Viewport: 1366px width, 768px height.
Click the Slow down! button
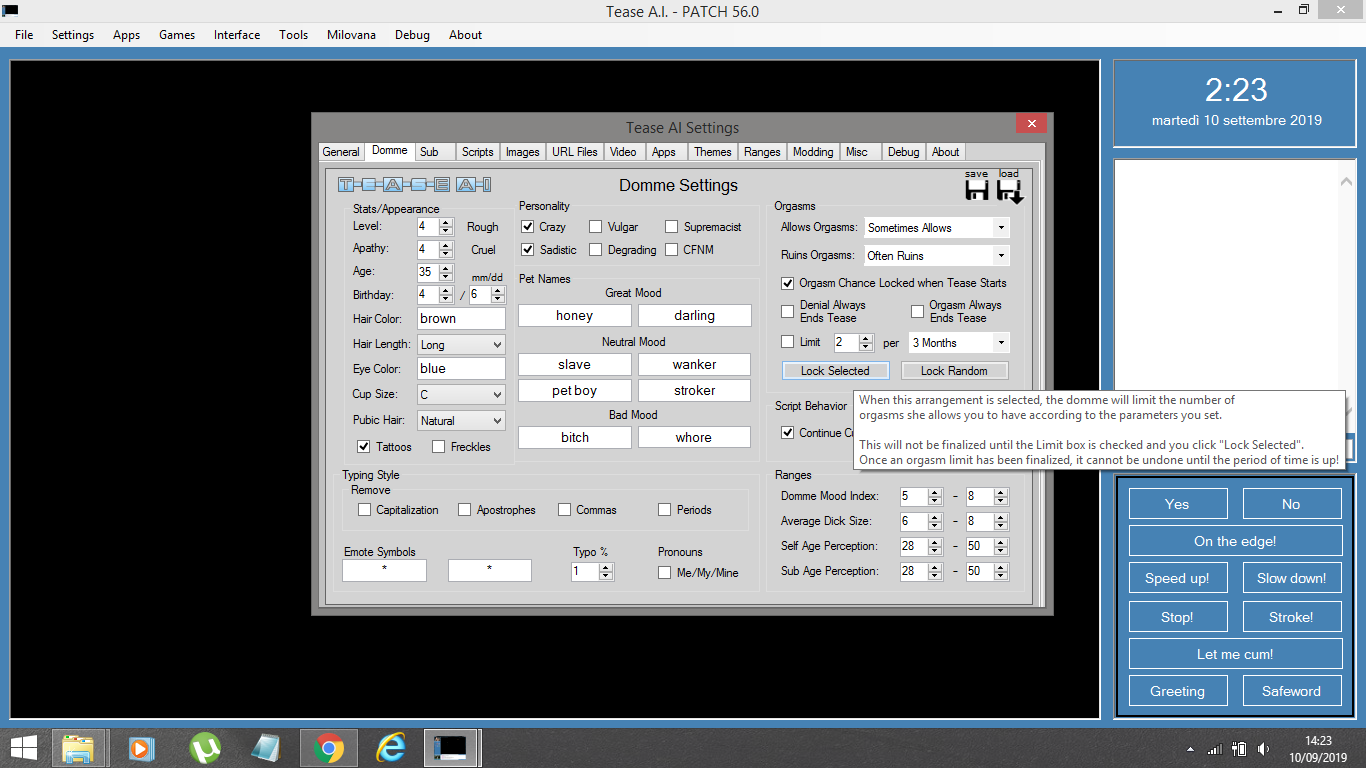click(1291, 578)
